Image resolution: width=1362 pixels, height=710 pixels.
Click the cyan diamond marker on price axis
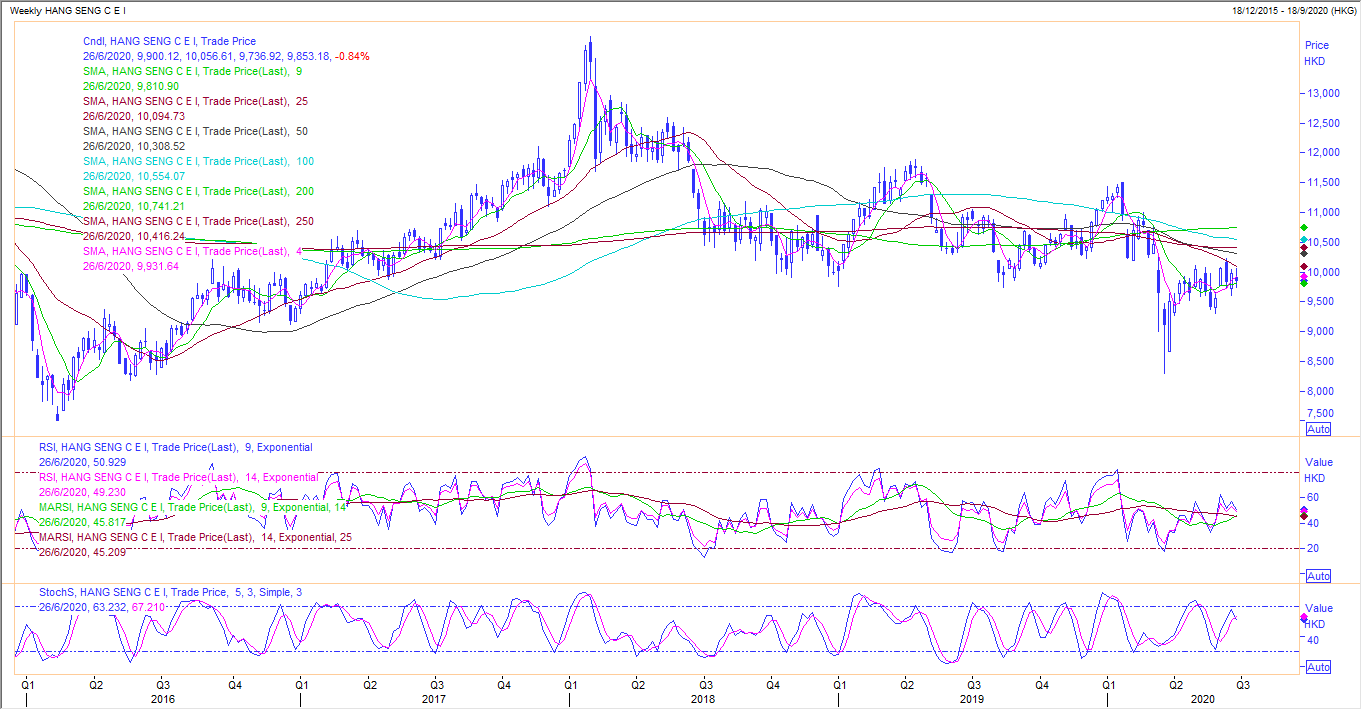point(1303,242)
